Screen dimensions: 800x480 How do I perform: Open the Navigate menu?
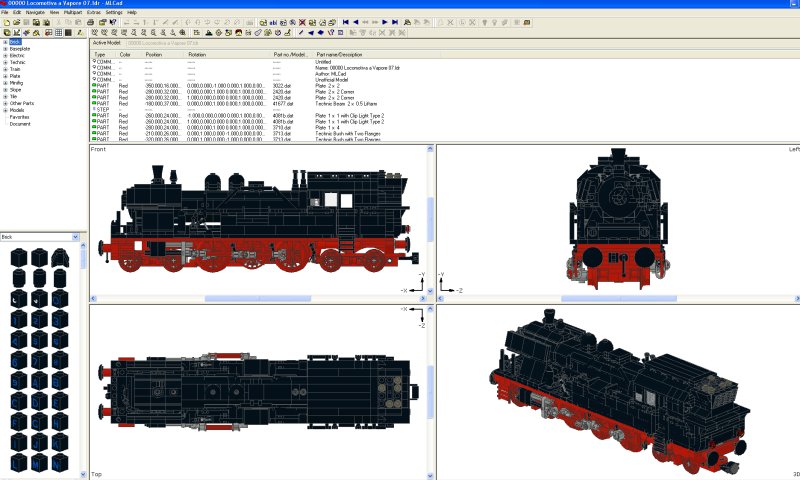35,12
